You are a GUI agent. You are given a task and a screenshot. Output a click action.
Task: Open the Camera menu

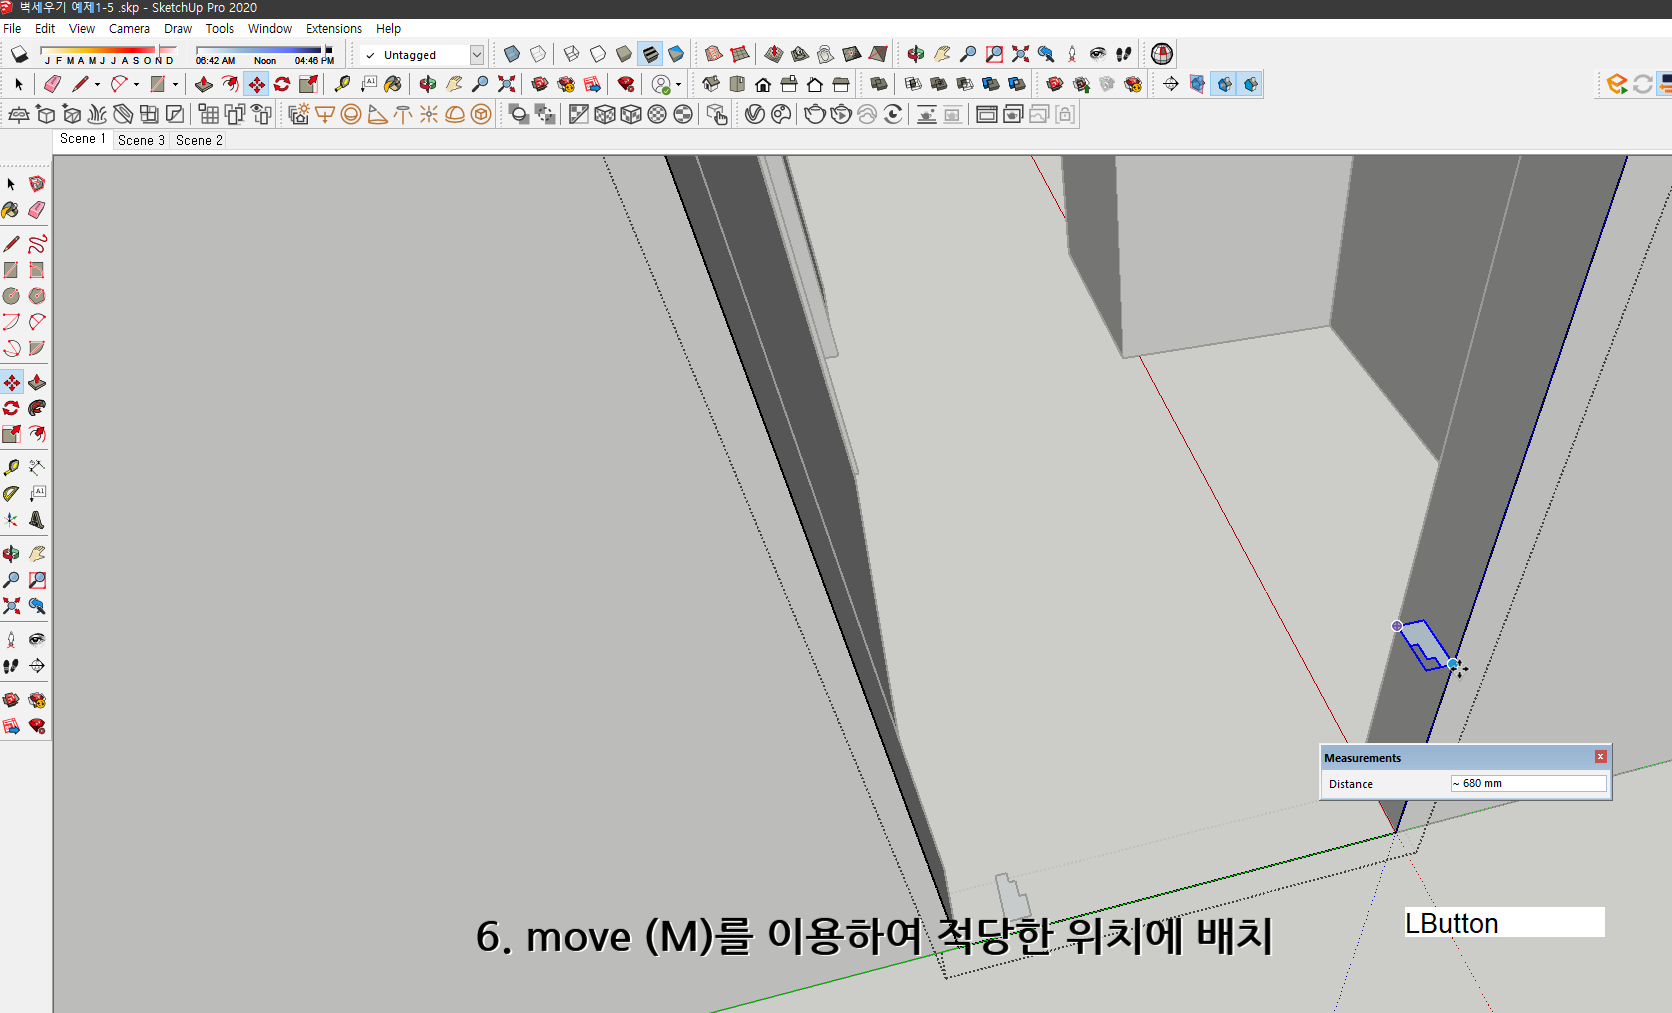tap(129, 28)
